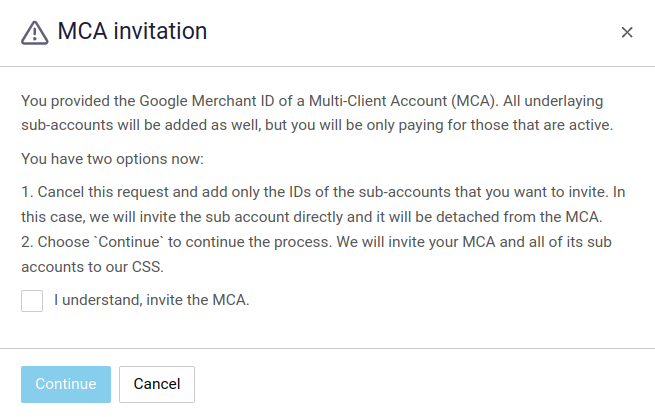Click the 'paying for those that are active' phrase

tap(505, 125)
